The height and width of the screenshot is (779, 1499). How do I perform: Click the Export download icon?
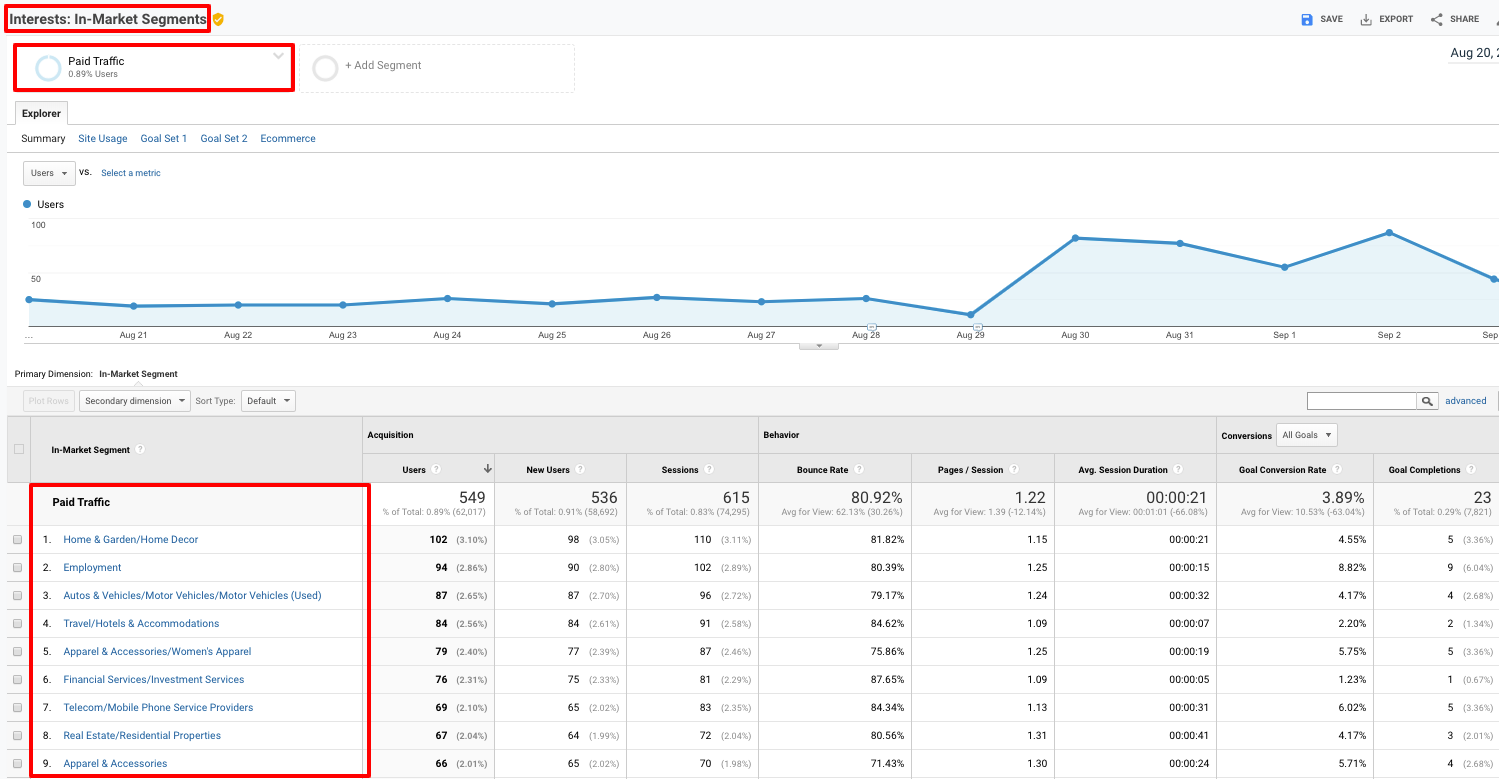1366,19
